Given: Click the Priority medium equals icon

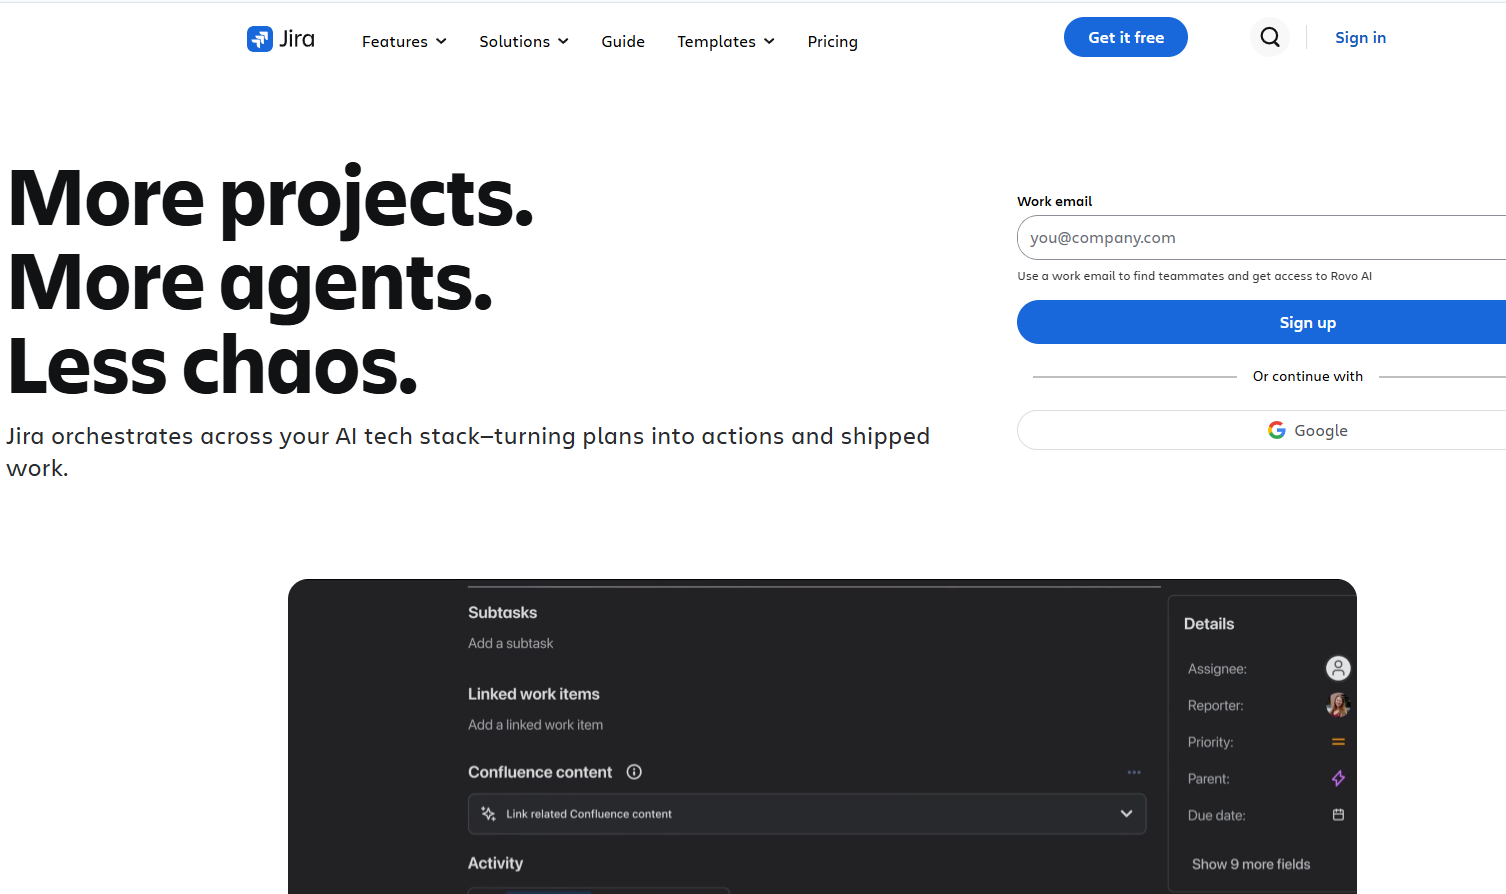Looking at the screenshot, I should 1338,742.
